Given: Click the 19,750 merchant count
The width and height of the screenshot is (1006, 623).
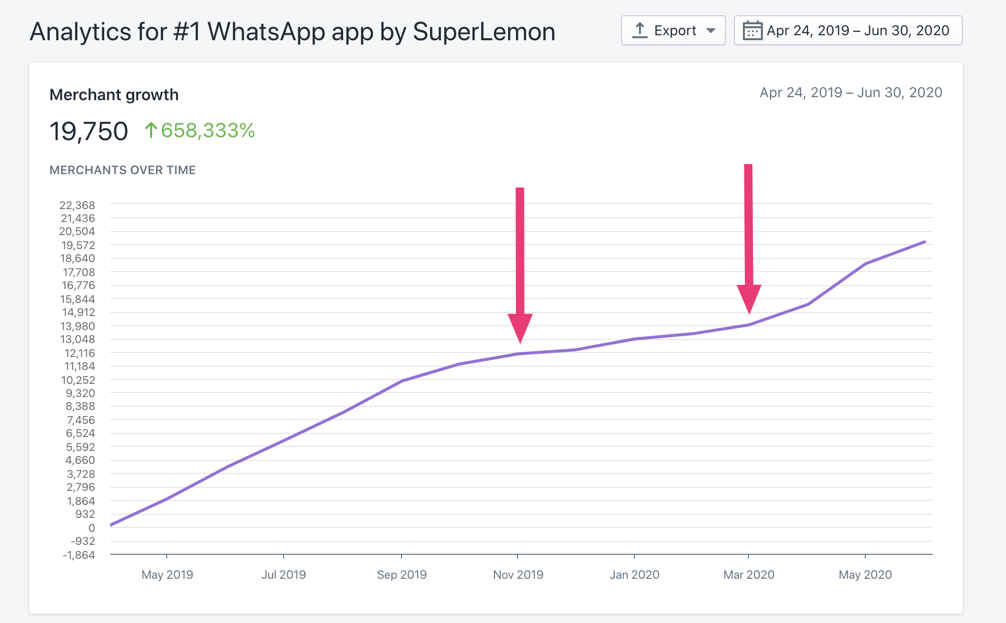Looking at the screenshot, I should pos(89,131).
